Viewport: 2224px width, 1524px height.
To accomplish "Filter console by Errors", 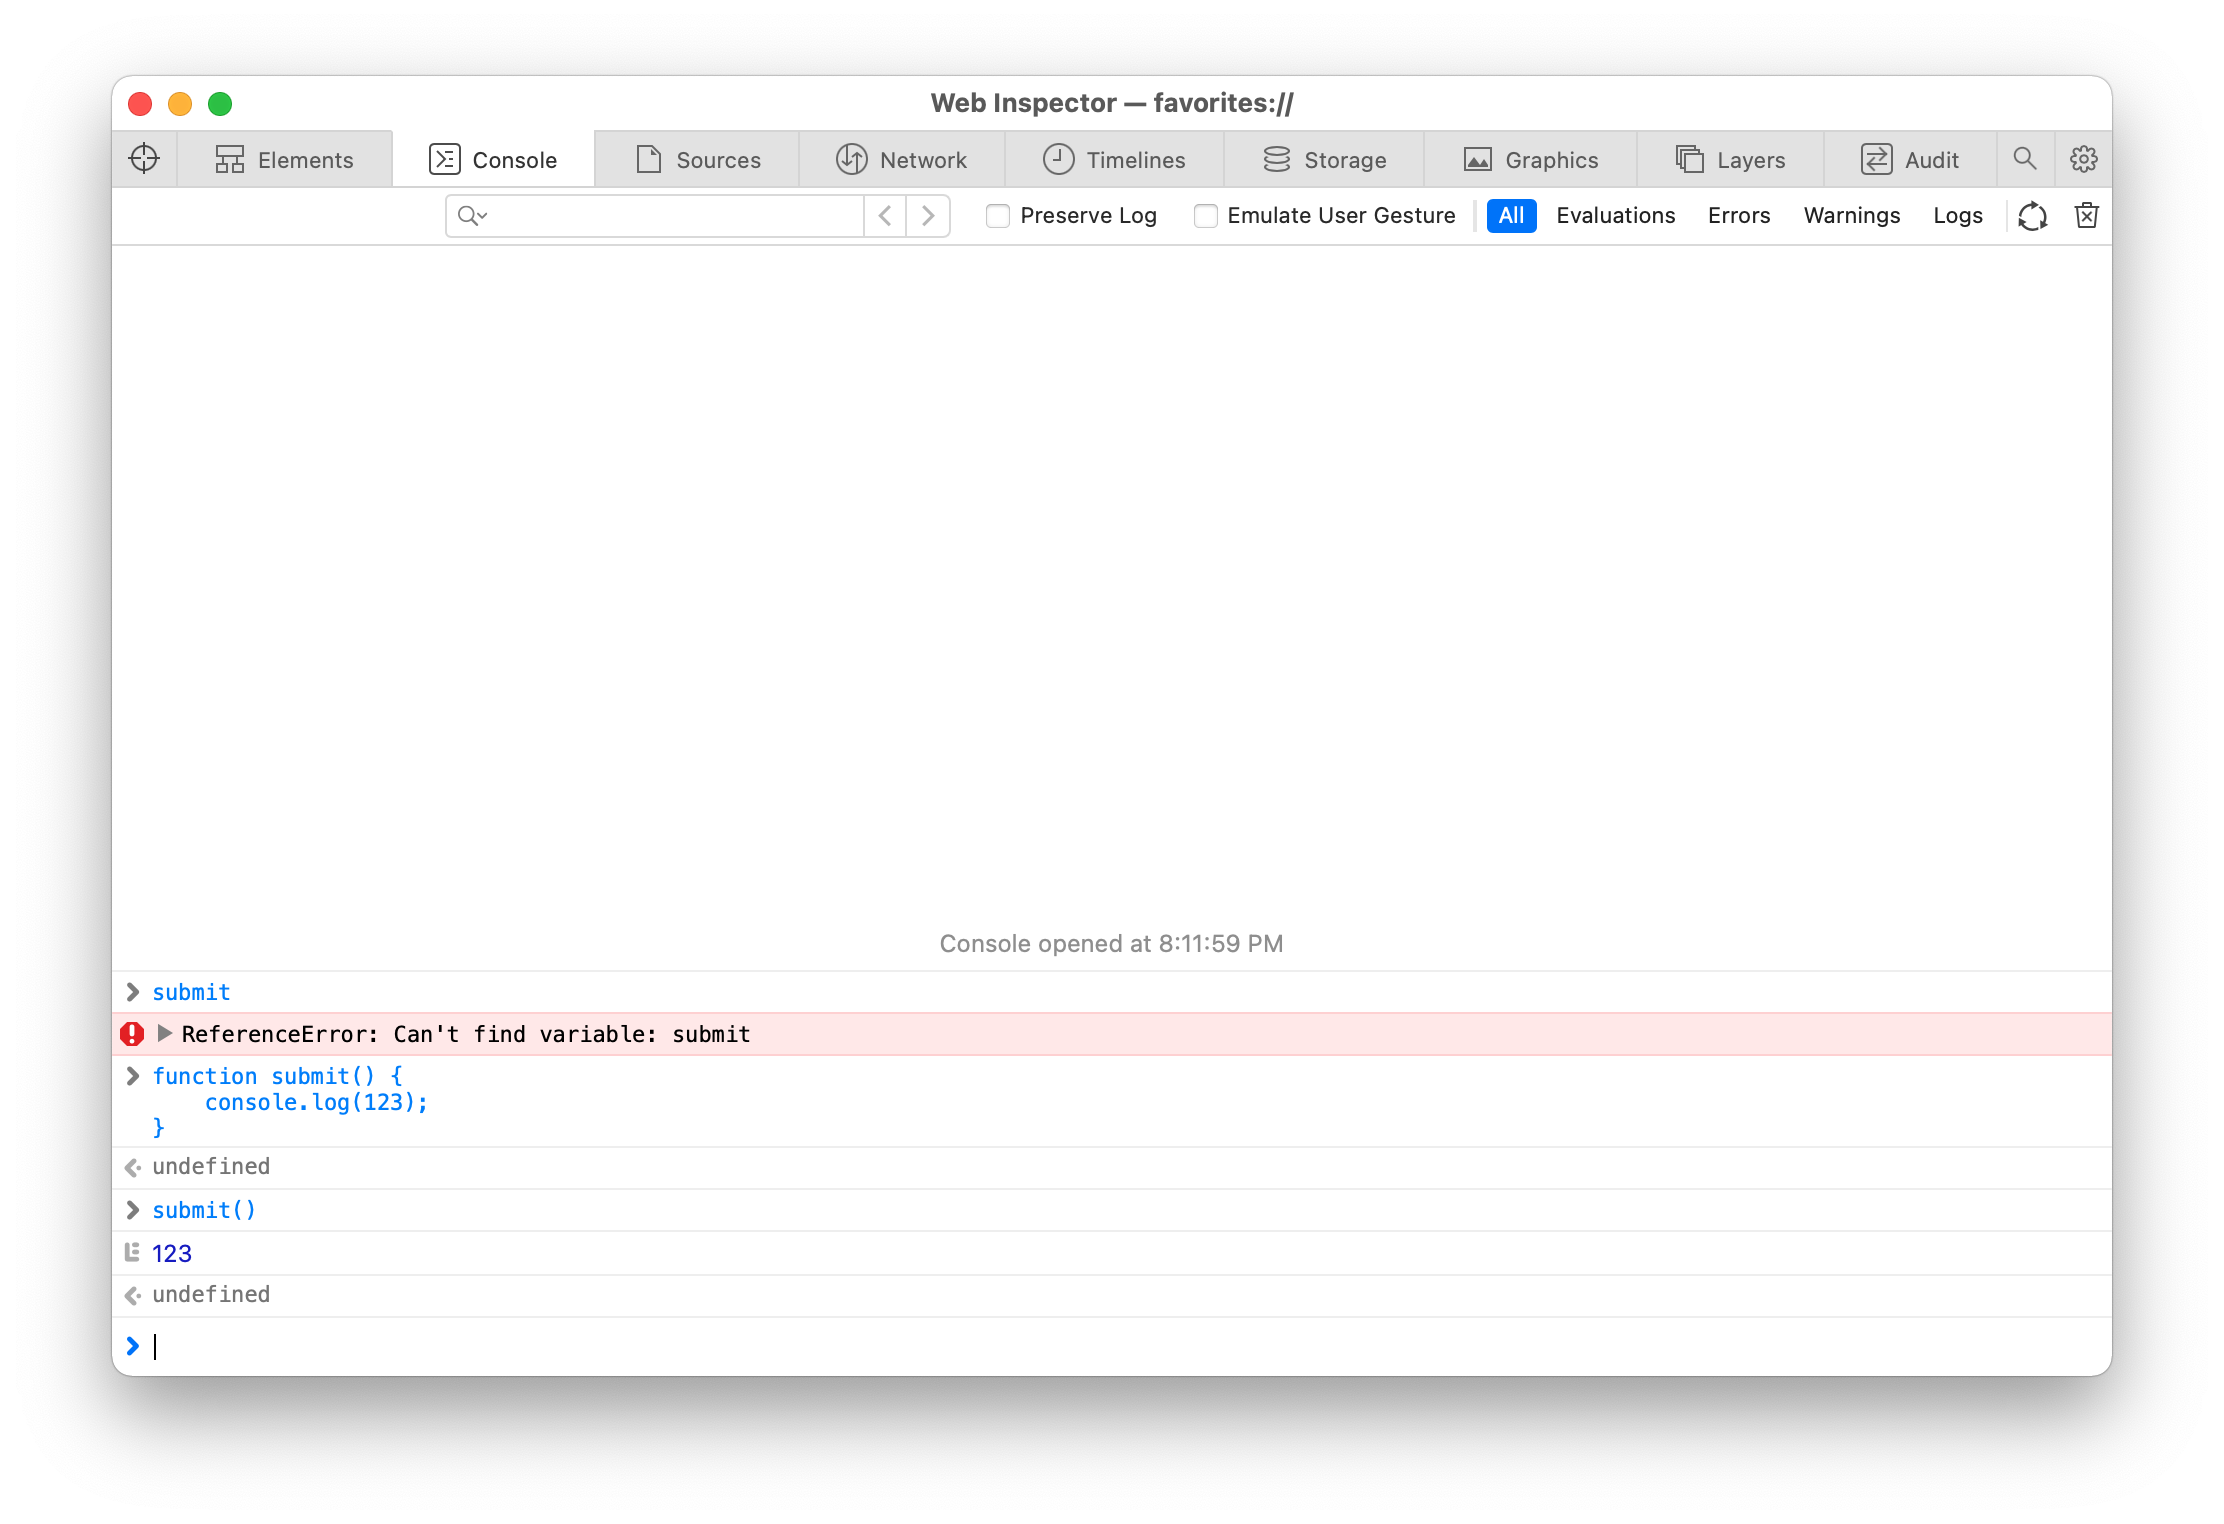I will pyautogui.click(x=1739, y=216).
